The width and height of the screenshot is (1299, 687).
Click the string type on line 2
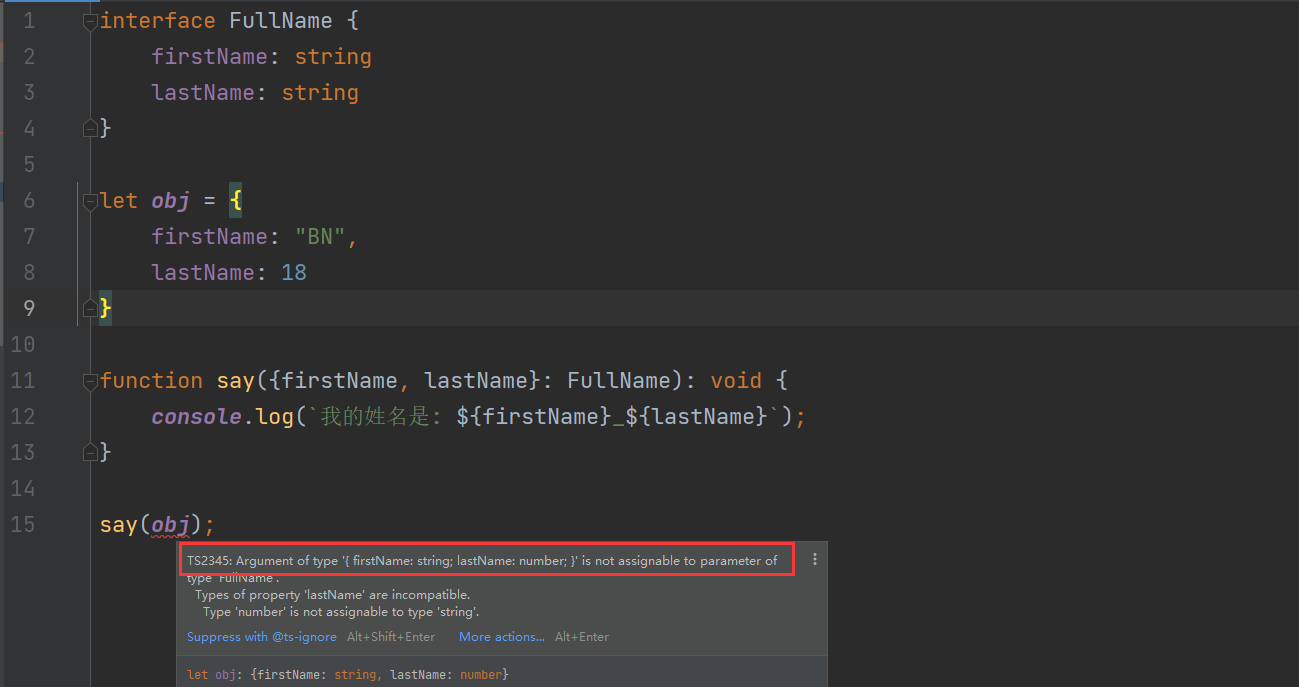click(333, 57)
